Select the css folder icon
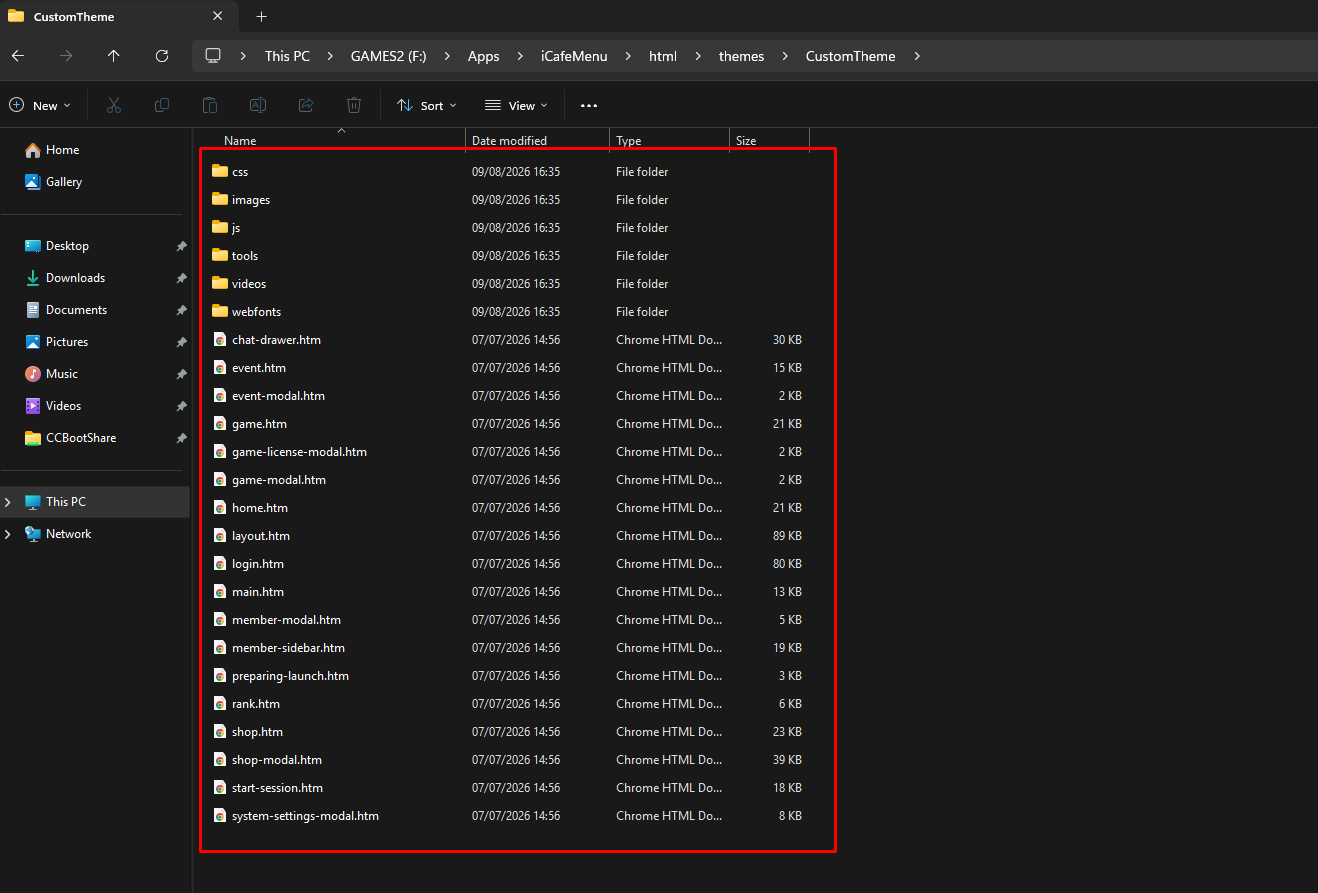 [220, 171]
